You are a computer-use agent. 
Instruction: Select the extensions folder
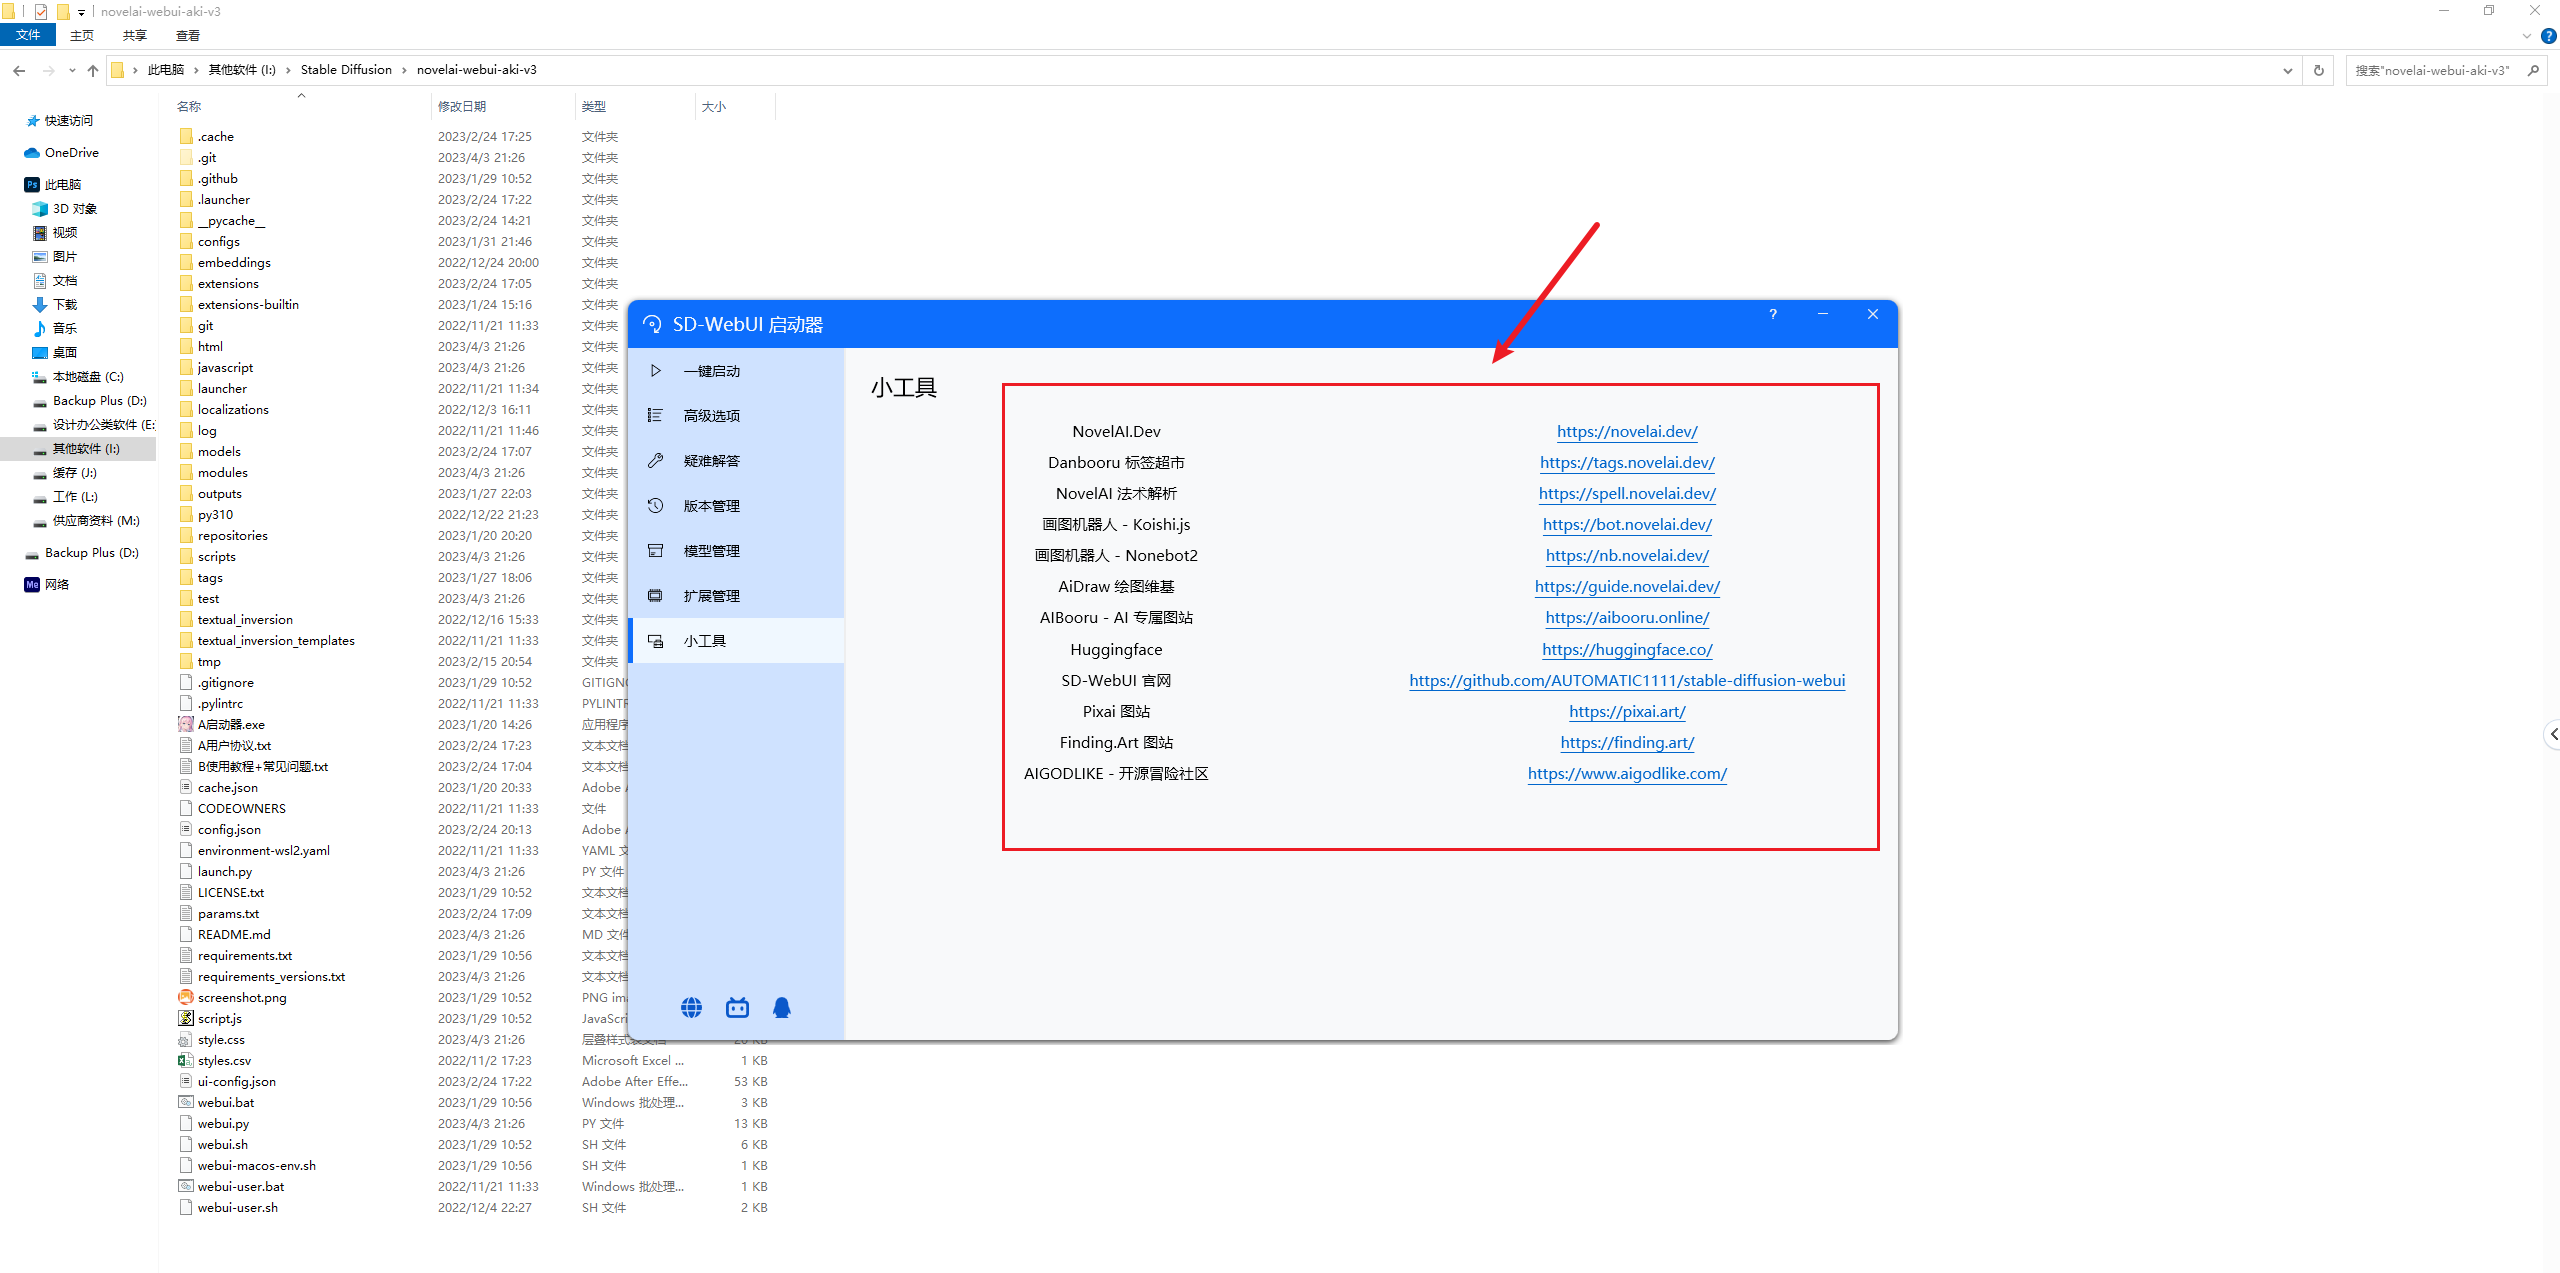pos(219,283)
